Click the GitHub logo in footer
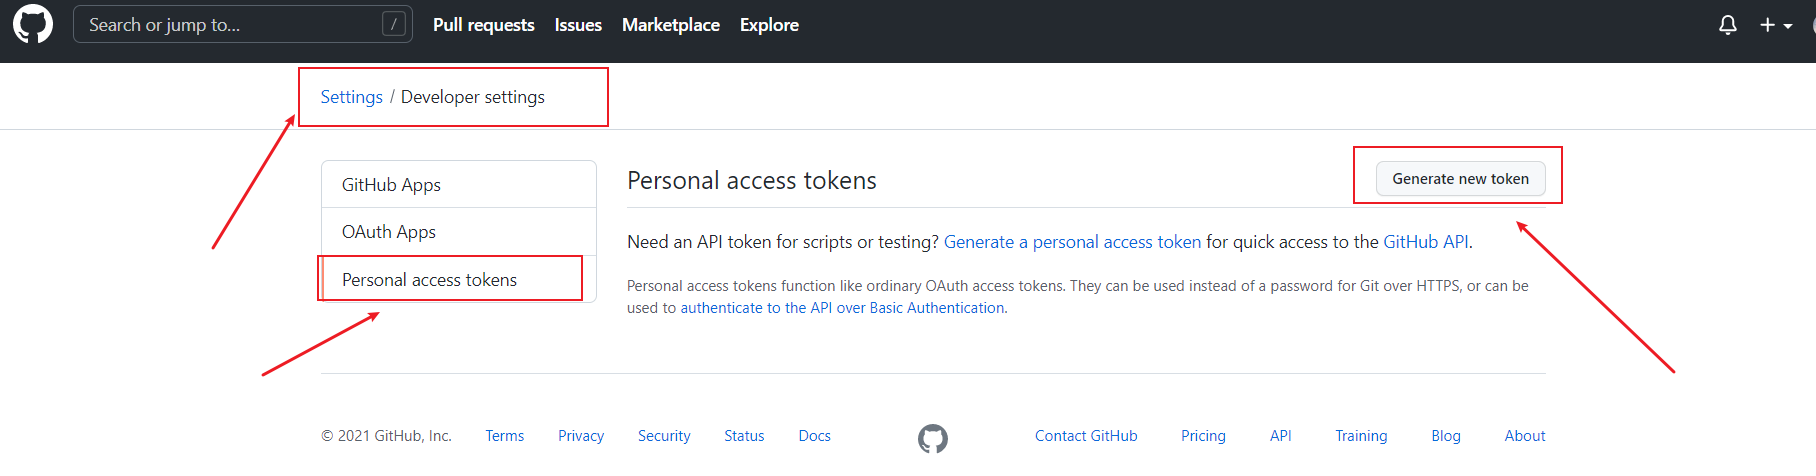 tap(933, 438)
